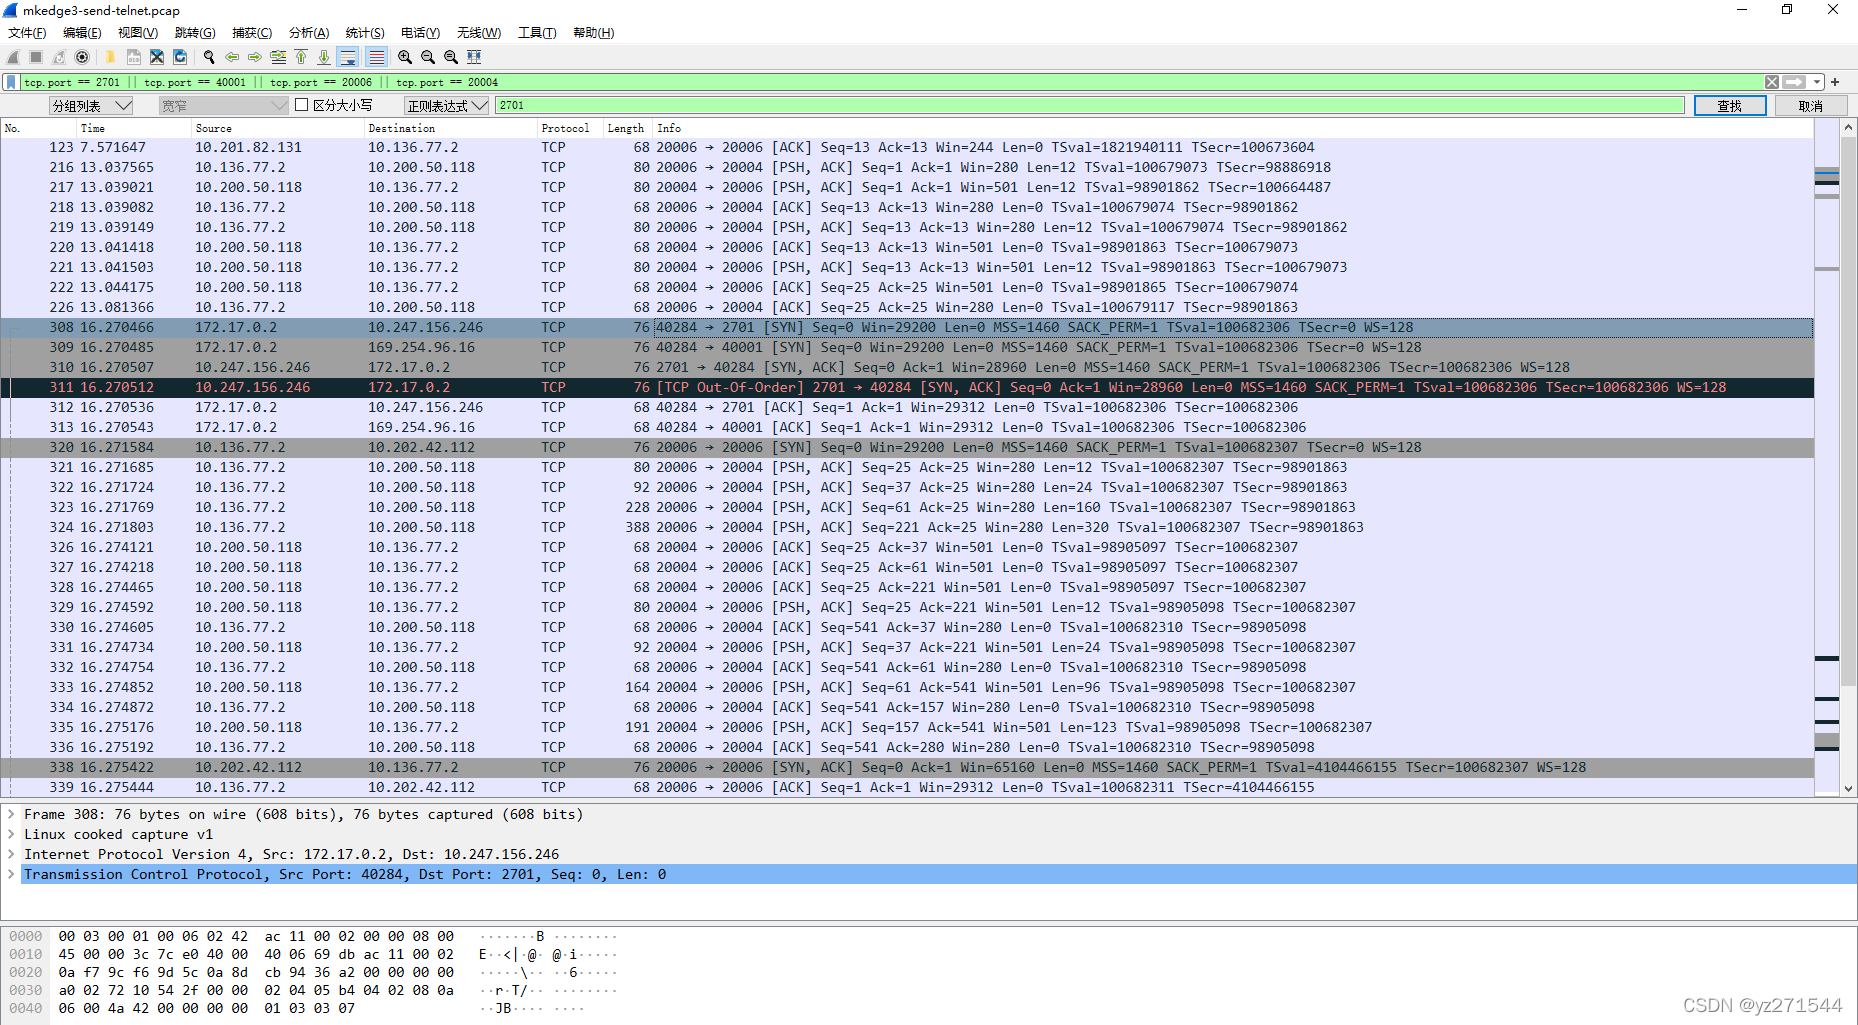Expand the Internet Protocol Version 4 row
The image size is (1858, 1025).
click(x=11, y=854)
